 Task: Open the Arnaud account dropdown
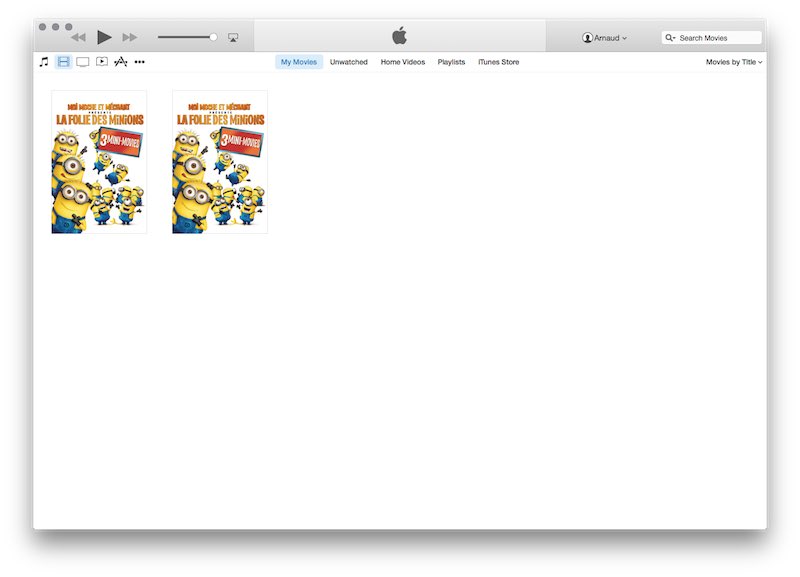tap(605, 38)
